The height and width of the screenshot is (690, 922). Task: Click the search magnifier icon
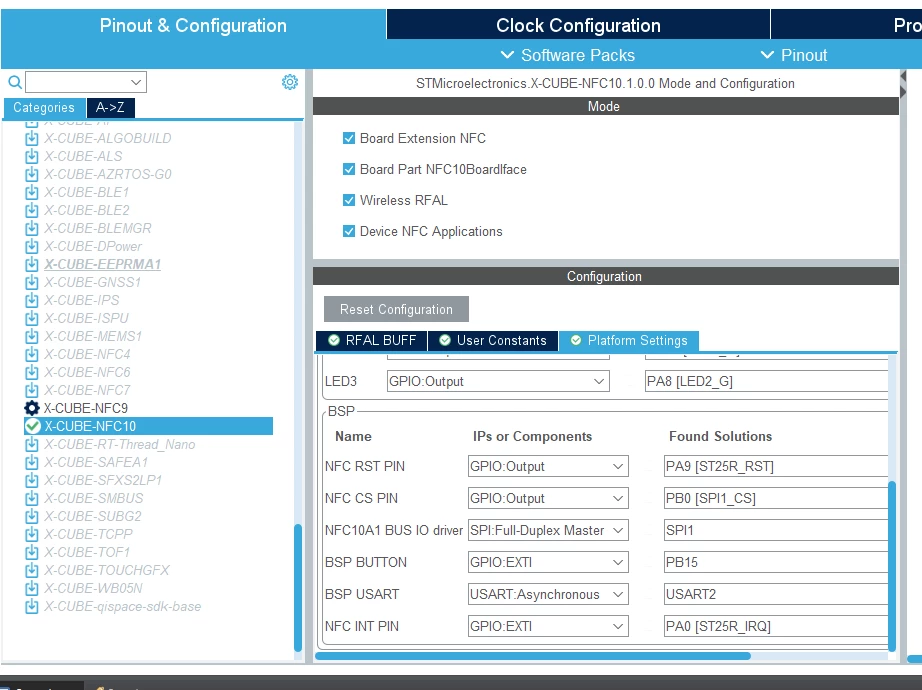(x=15, y=82)
